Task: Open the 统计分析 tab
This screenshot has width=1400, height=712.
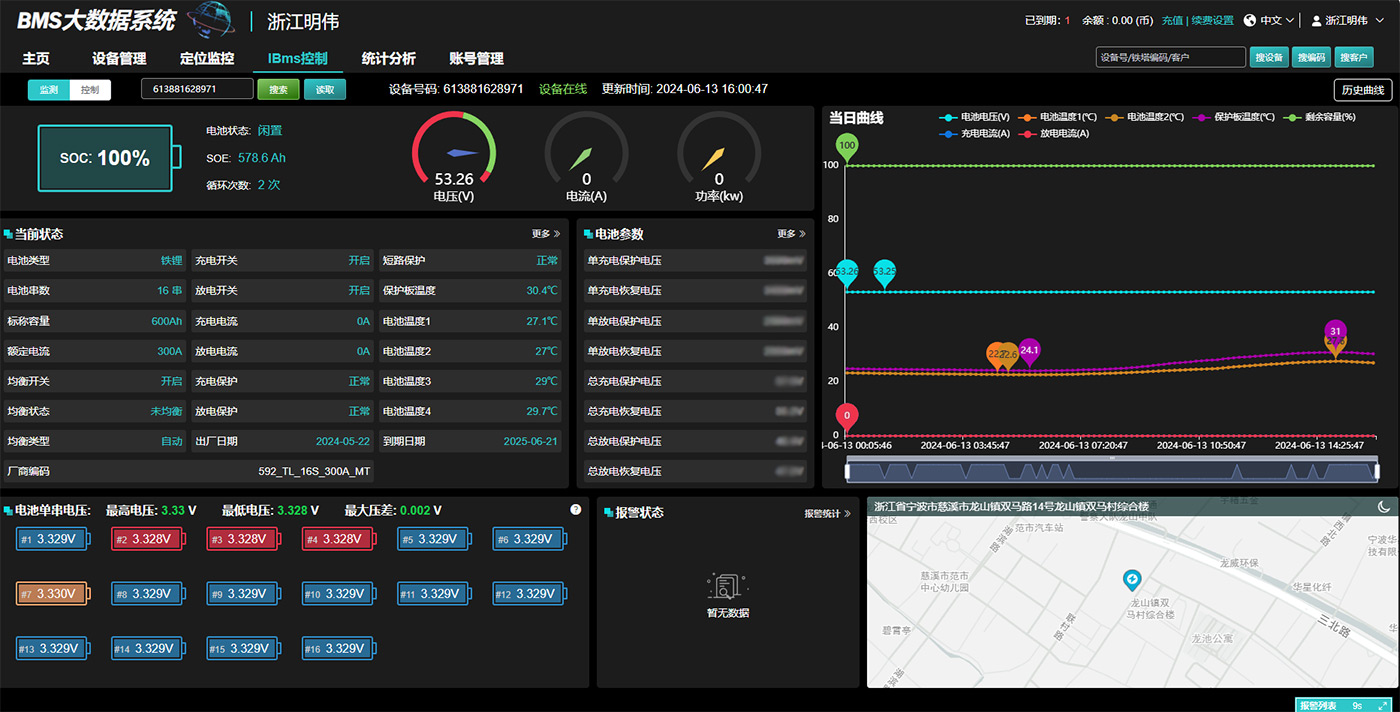Action: coord(388,59)
